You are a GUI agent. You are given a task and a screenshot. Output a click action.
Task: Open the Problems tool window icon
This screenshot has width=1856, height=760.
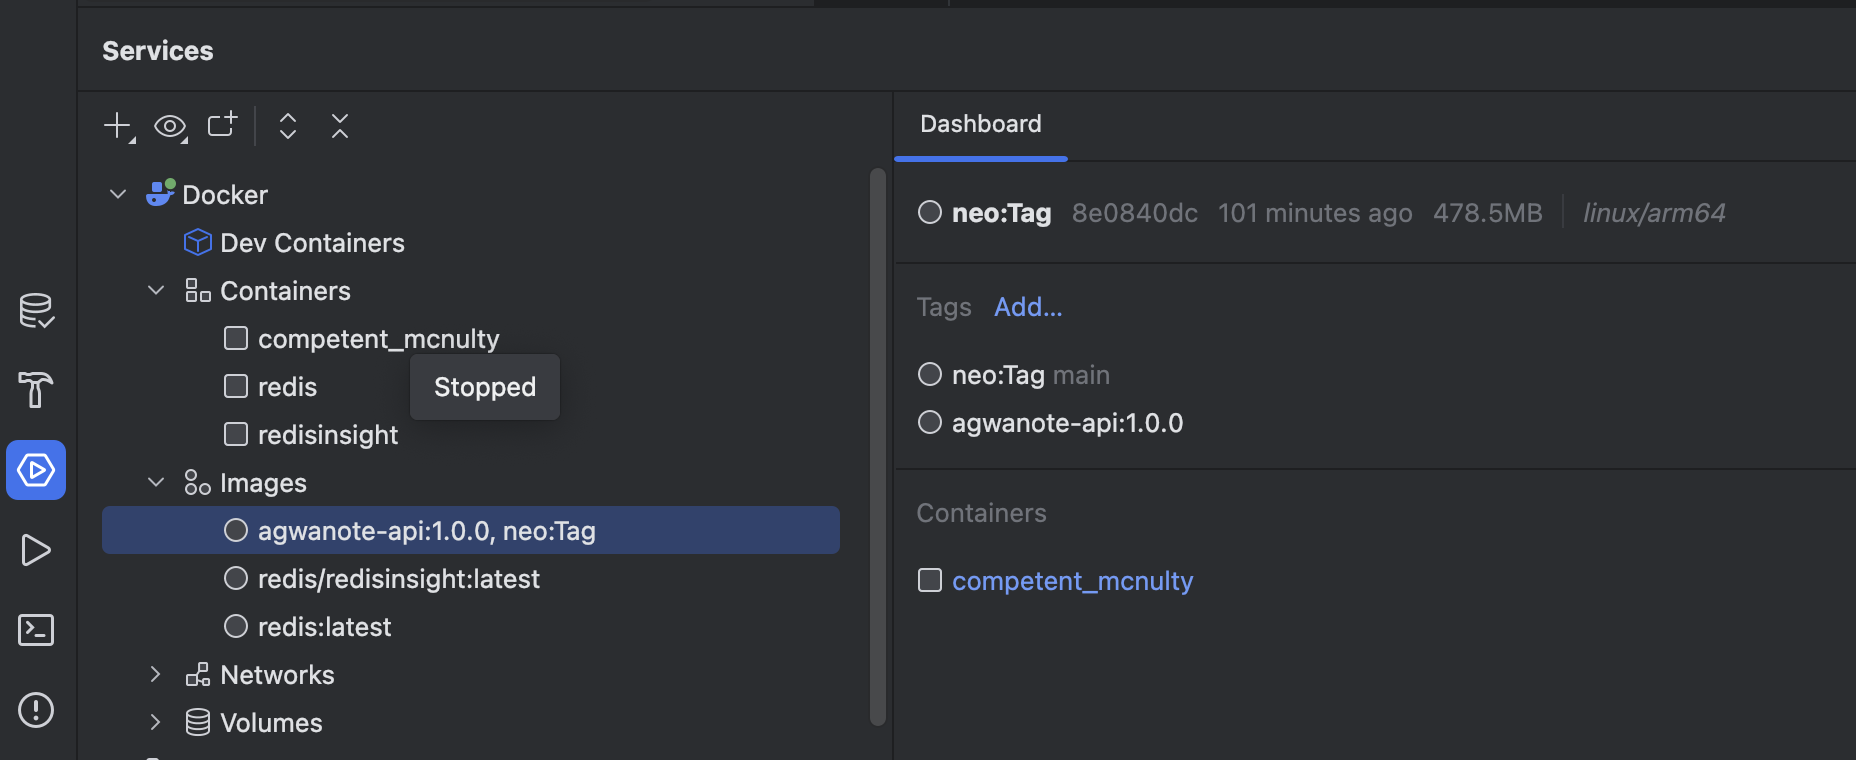pos(36,710)
